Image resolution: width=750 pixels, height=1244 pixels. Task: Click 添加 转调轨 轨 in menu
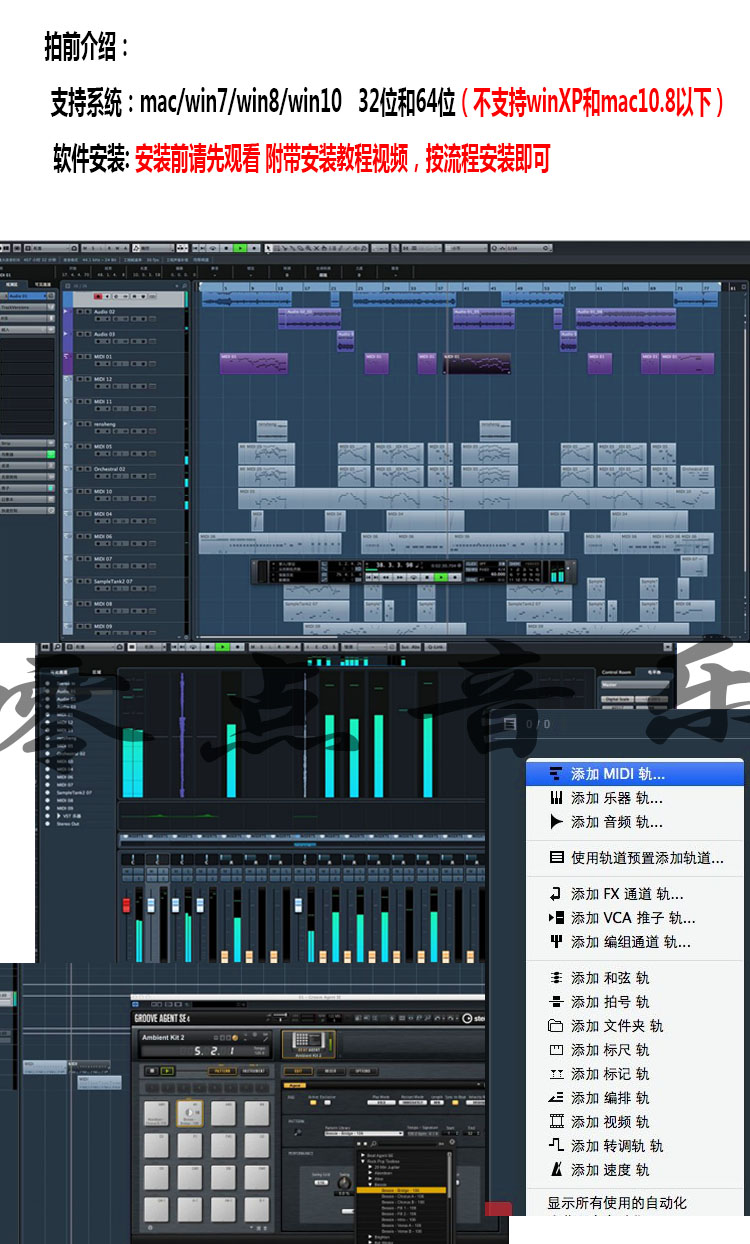(x=635, y=1146)
